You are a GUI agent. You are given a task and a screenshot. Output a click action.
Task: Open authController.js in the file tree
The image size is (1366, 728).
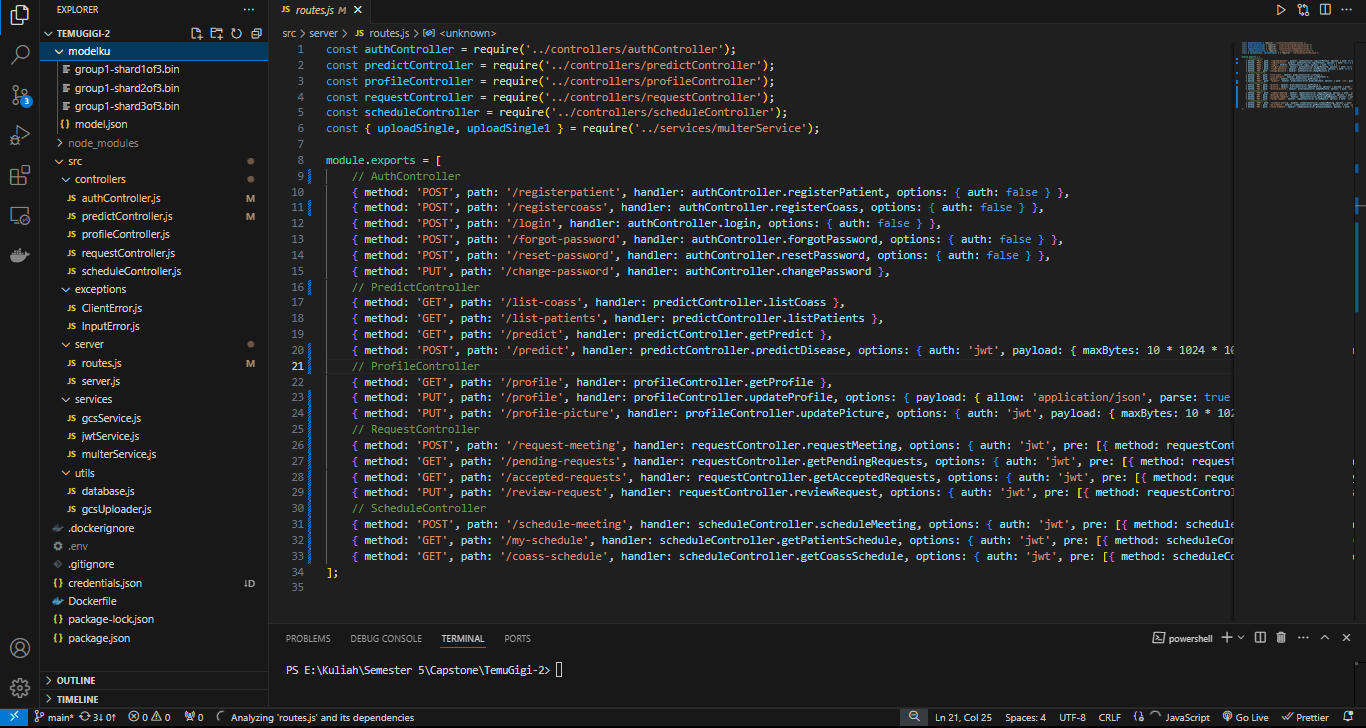(121, 198)
